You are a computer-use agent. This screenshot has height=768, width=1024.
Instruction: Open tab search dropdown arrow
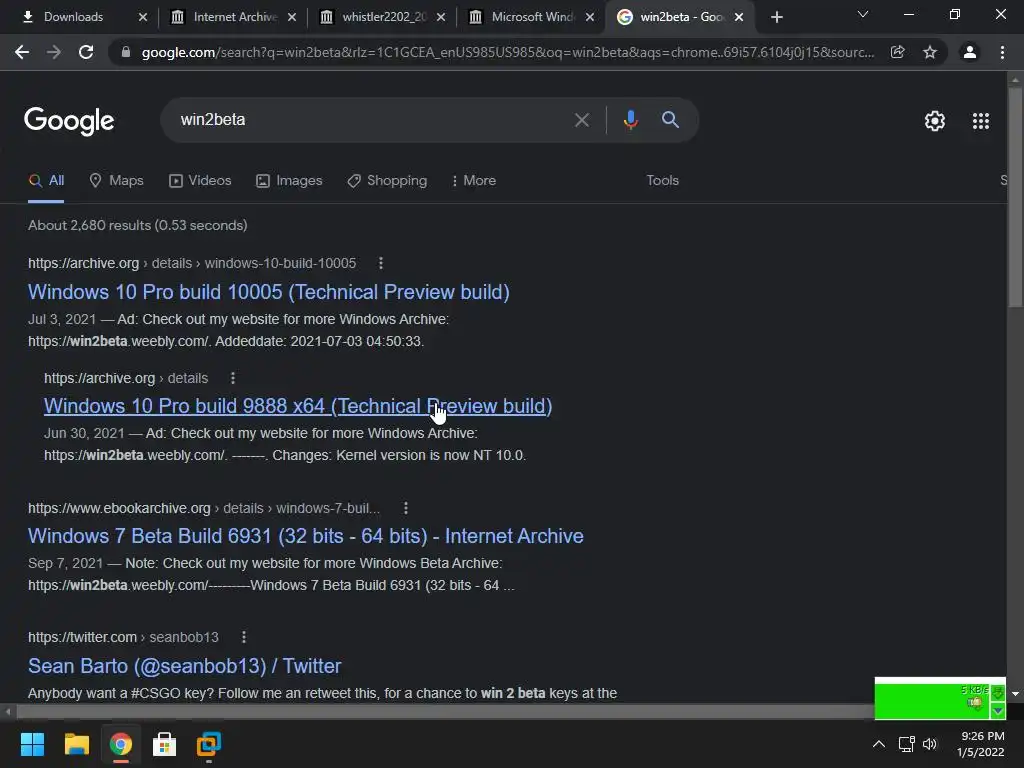pyautogui.click(x=863, y=14)
